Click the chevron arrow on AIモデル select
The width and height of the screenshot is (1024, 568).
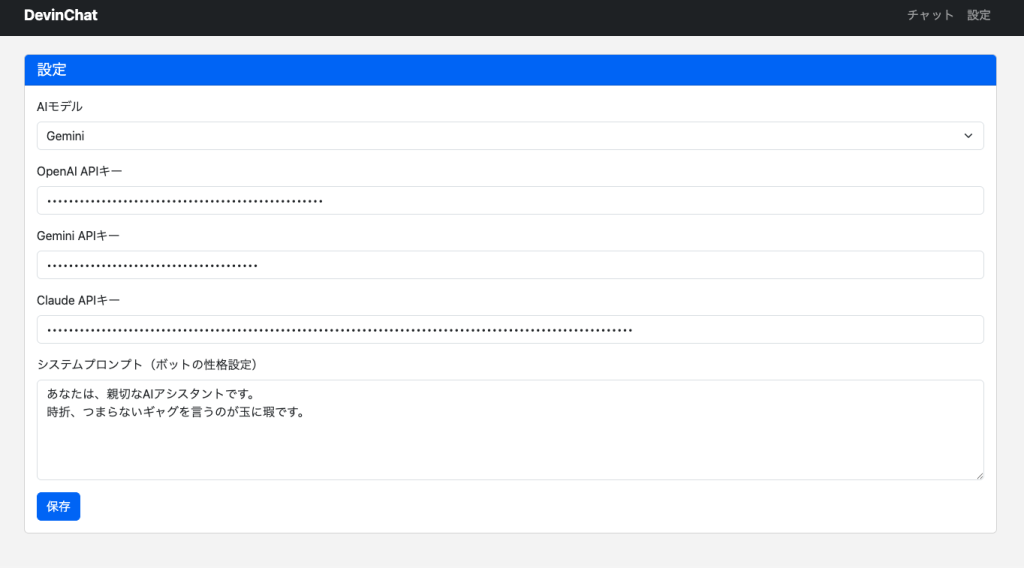coord(968,136)
